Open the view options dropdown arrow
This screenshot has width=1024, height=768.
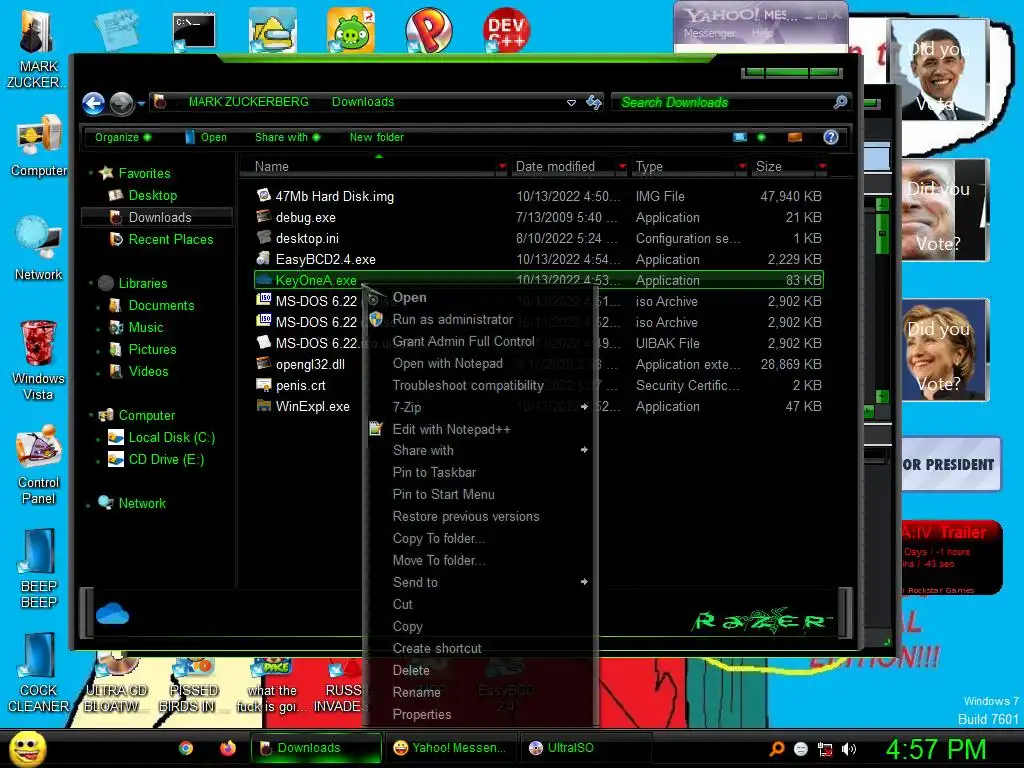(761, 137)
